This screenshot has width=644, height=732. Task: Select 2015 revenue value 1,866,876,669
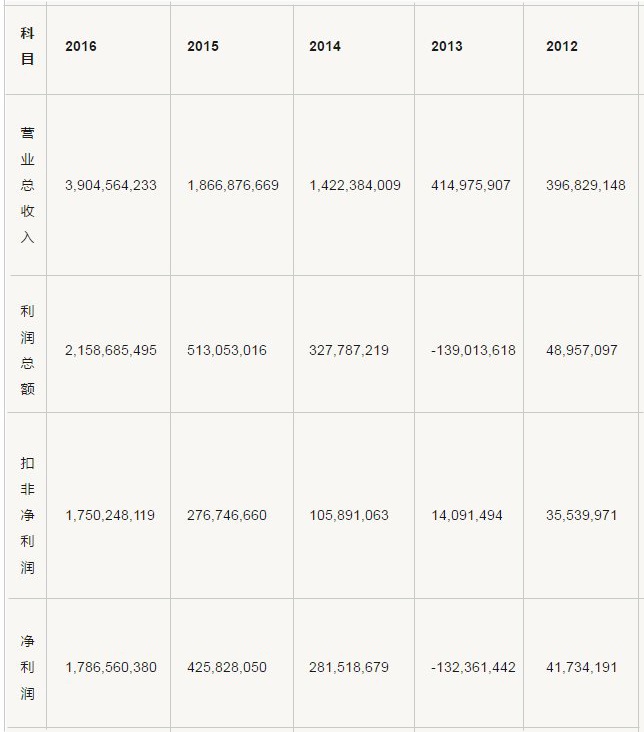coord(233,185)
